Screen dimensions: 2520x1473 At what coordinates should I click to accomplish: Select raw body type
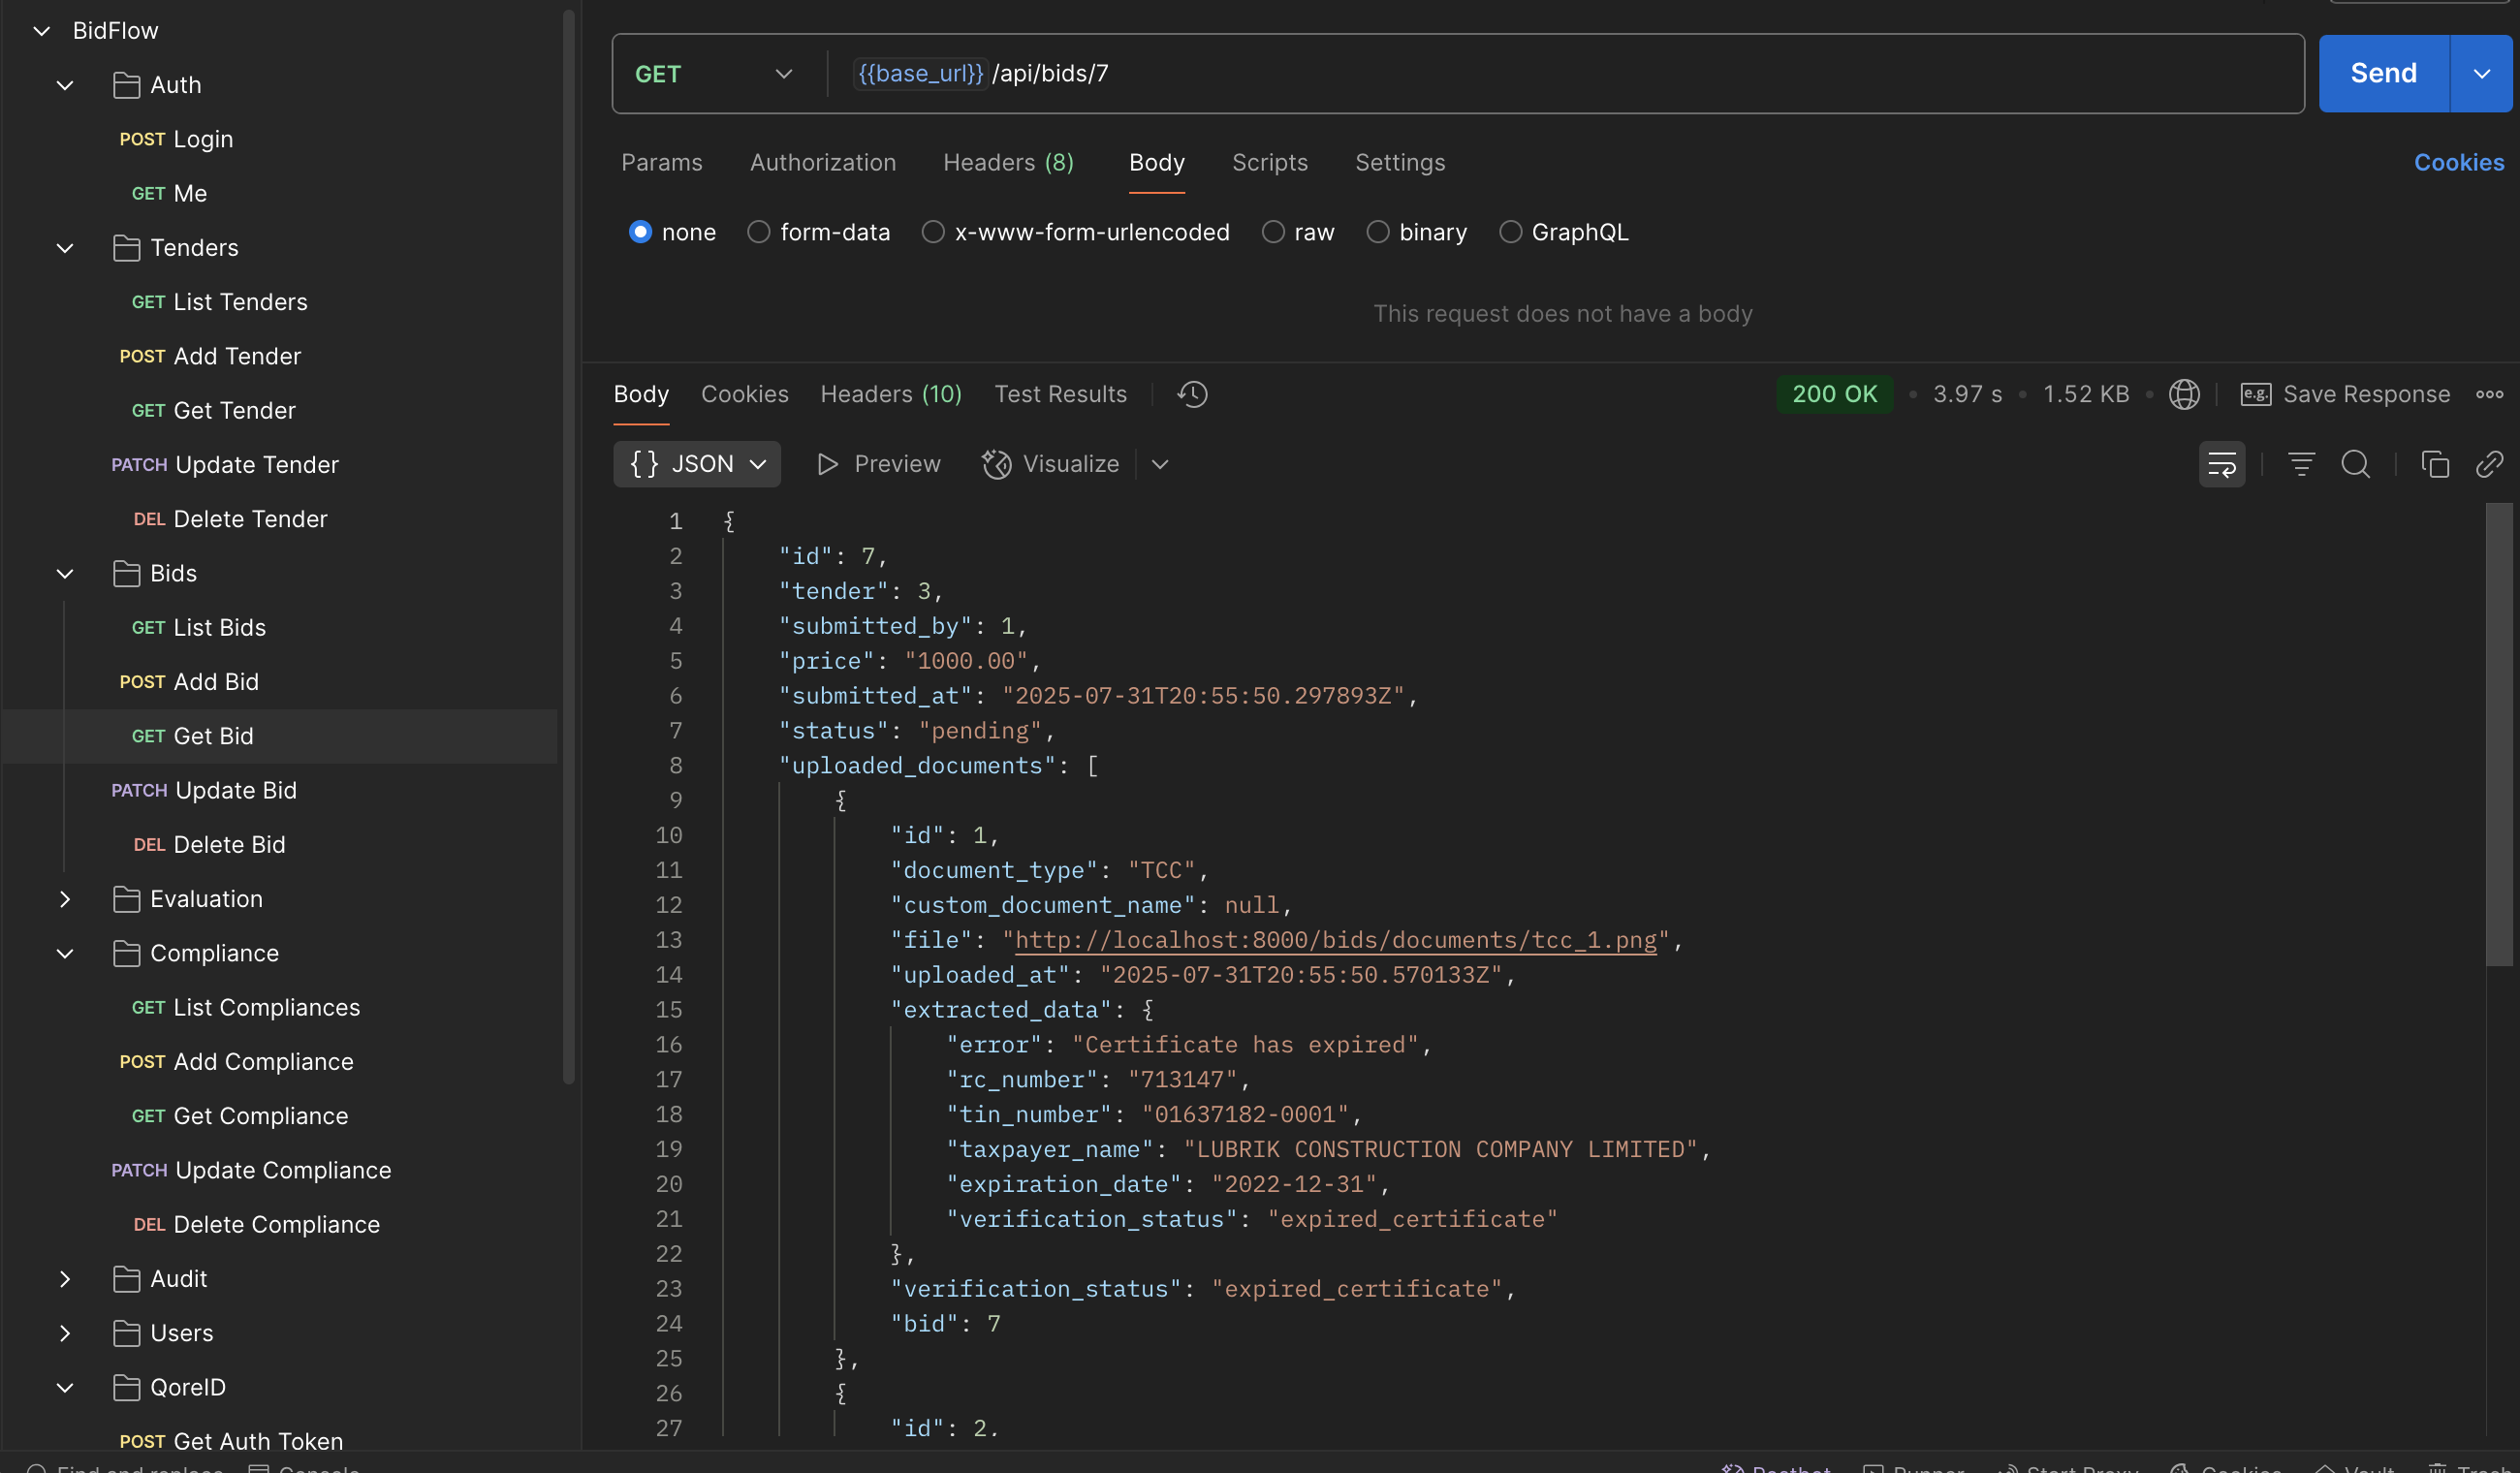pos(1272,232)
